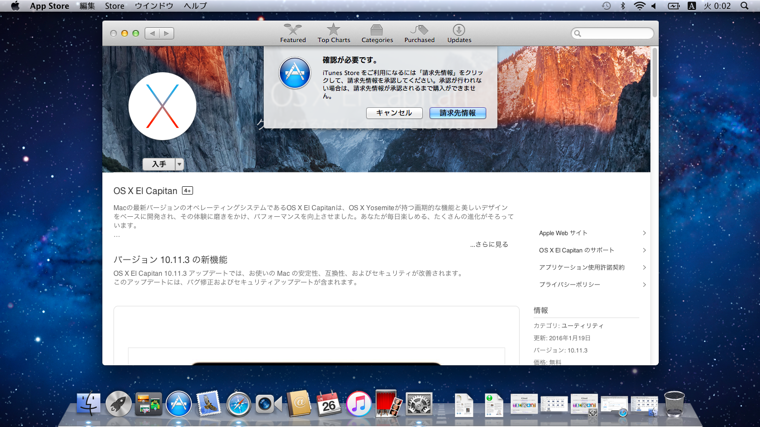Open the Categories section
Viewport: 760px width, 427px height.
click(x=377, y=33)
